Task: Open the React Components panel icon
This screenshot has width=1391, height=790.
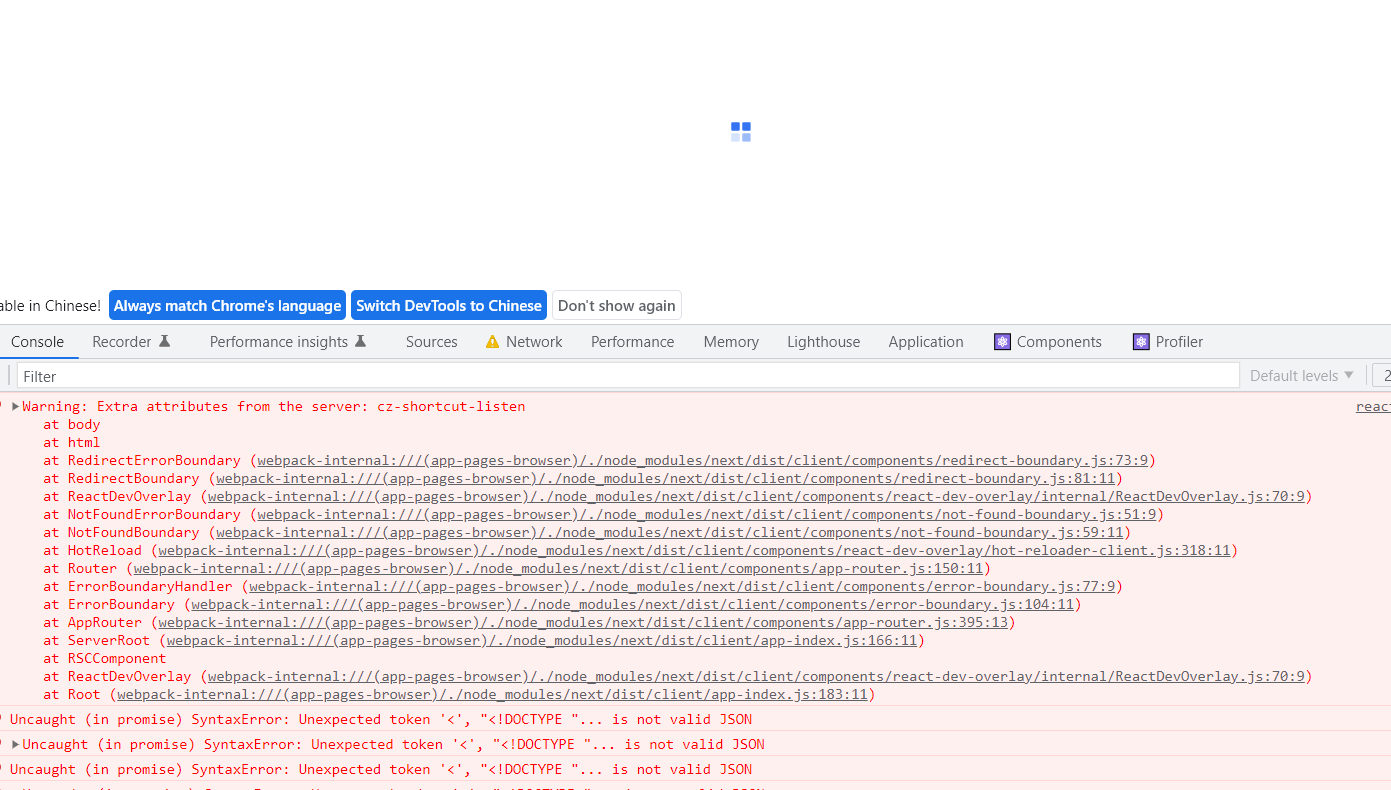Action: coord(1002,341)
